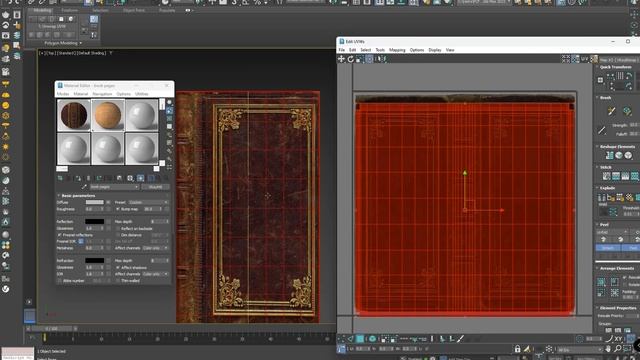Click the blue left Peel button
The width and height of the screenshot is (640, 360).
(x=608, y=248)
